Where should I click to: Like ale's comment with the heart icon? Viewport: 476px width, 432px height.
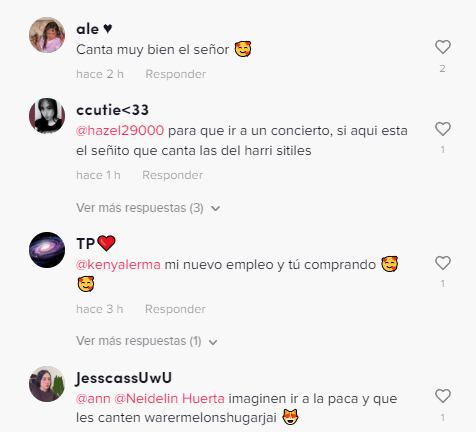[x=443, y=47]
